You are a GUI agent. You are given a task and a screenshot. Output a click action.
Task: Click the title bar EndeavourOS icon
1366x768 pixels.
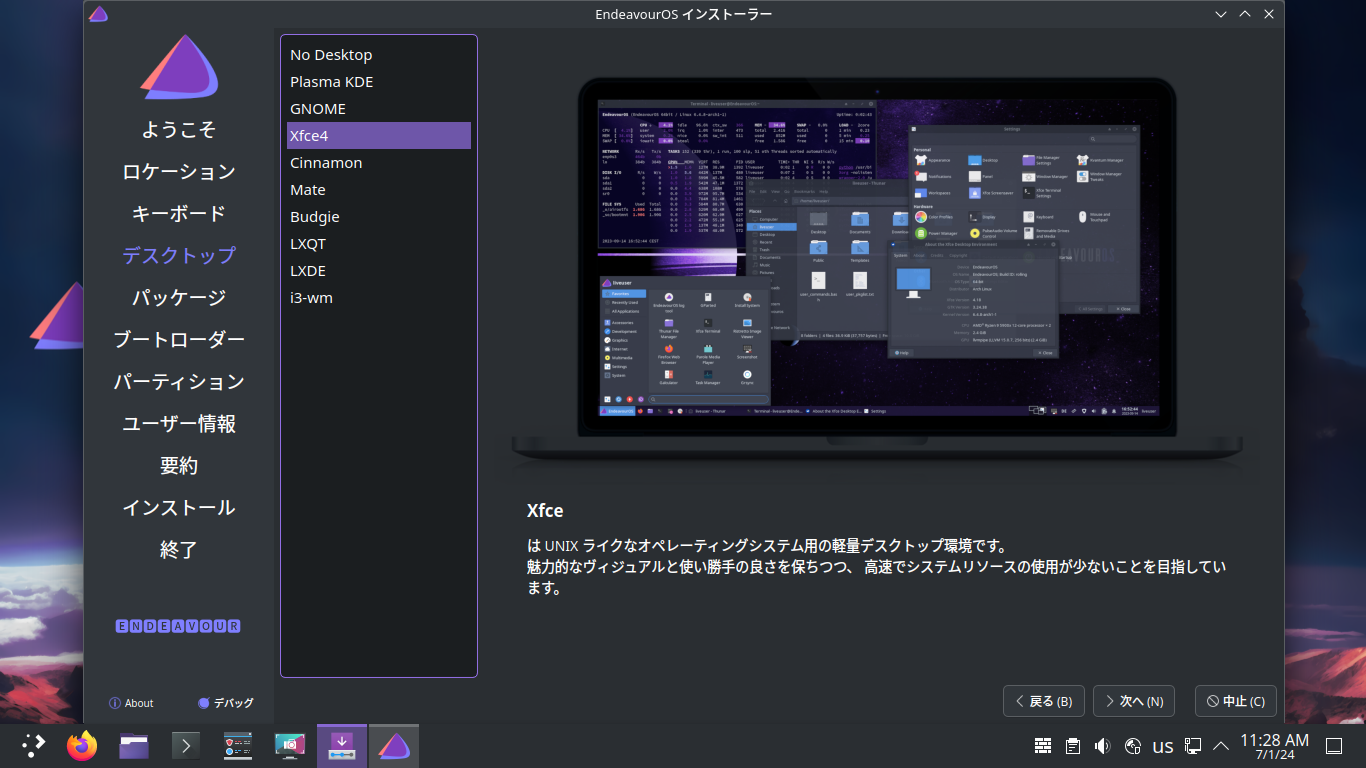click(98, 14)
